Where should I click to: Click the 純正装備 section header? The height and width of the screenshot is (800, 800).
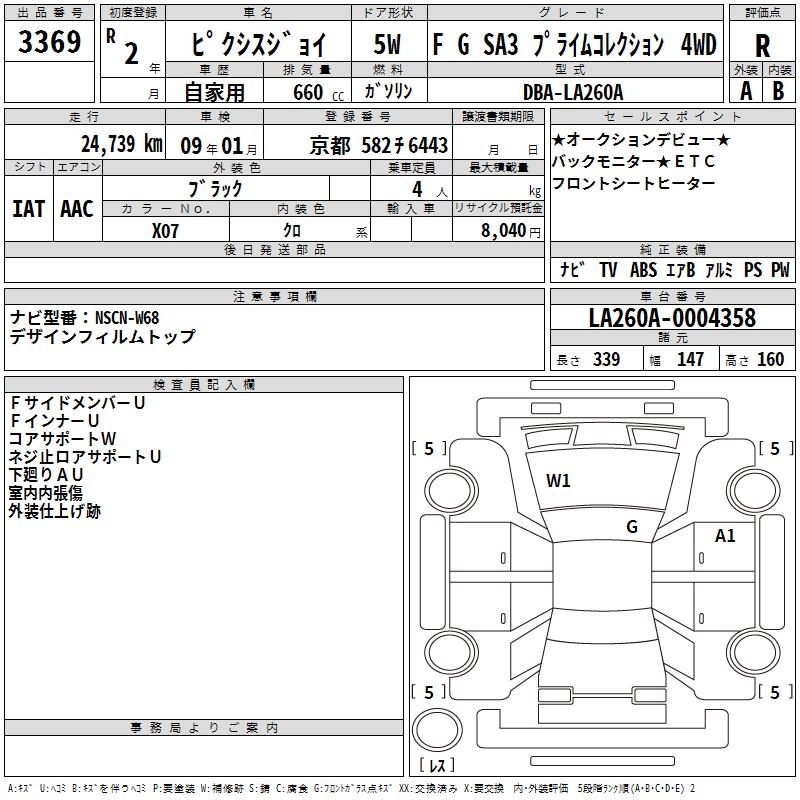click(672, 249)
